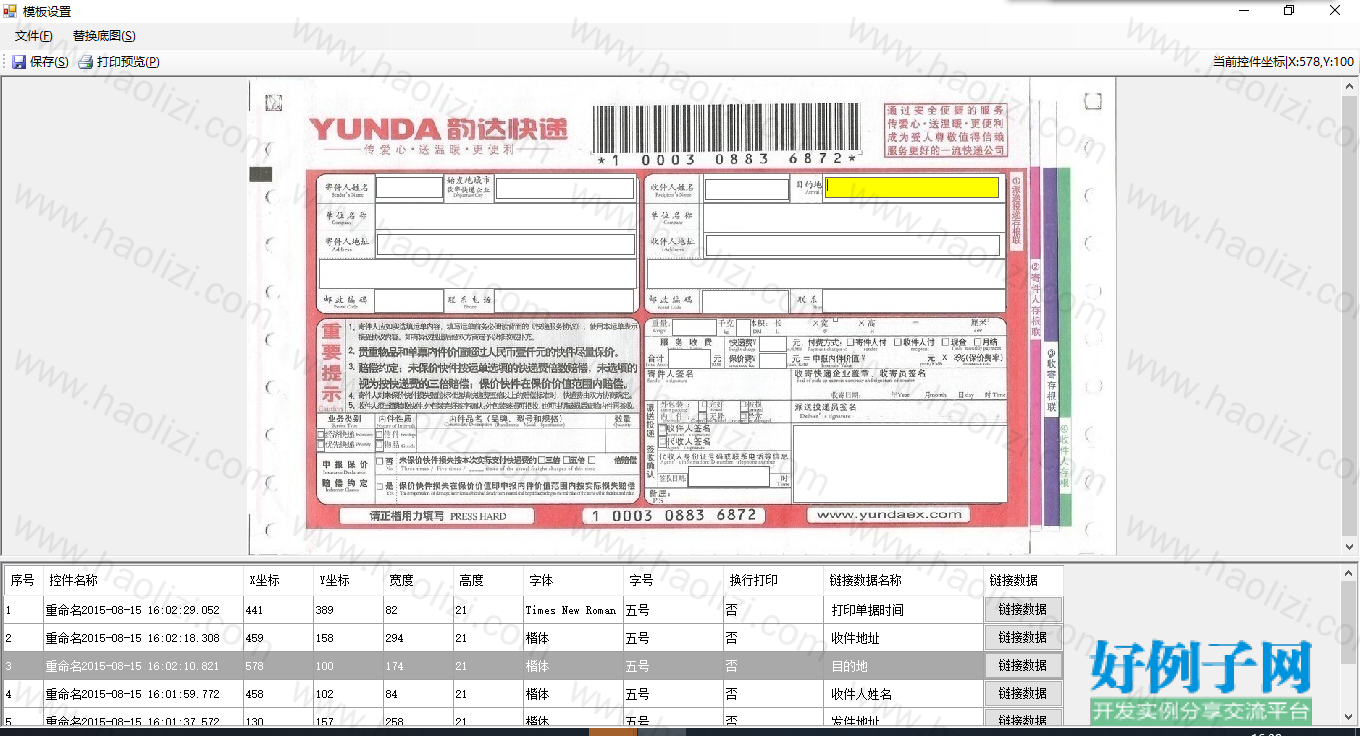Click the 收件人姓名 cell in the table
1360x736 pixels.
(903, 694)
